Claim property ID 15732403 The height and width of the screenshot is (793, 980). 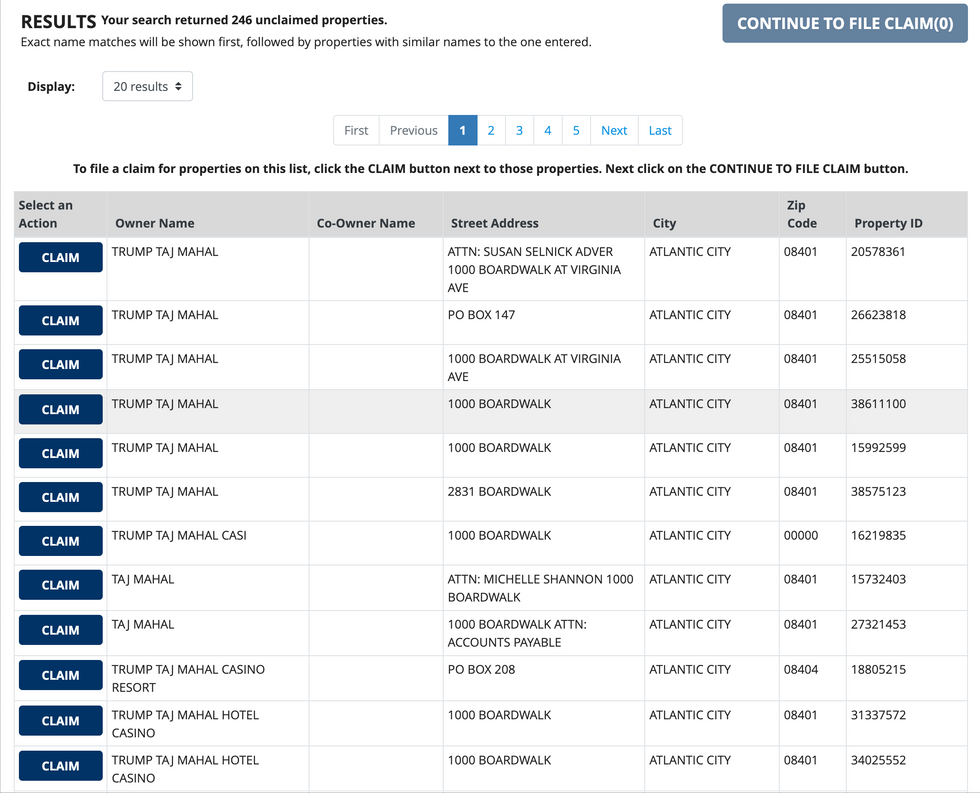(61, 585)
